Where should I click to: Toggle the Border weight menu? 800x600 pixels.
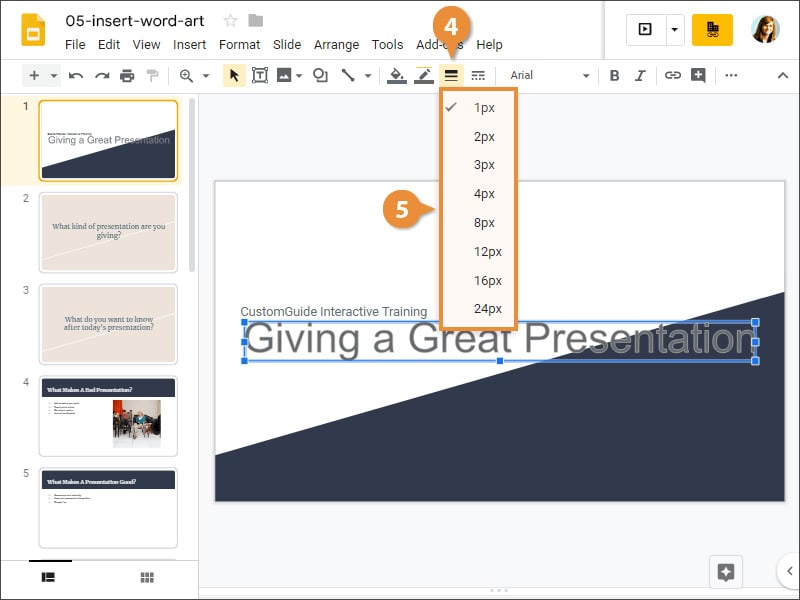(451, 76)
